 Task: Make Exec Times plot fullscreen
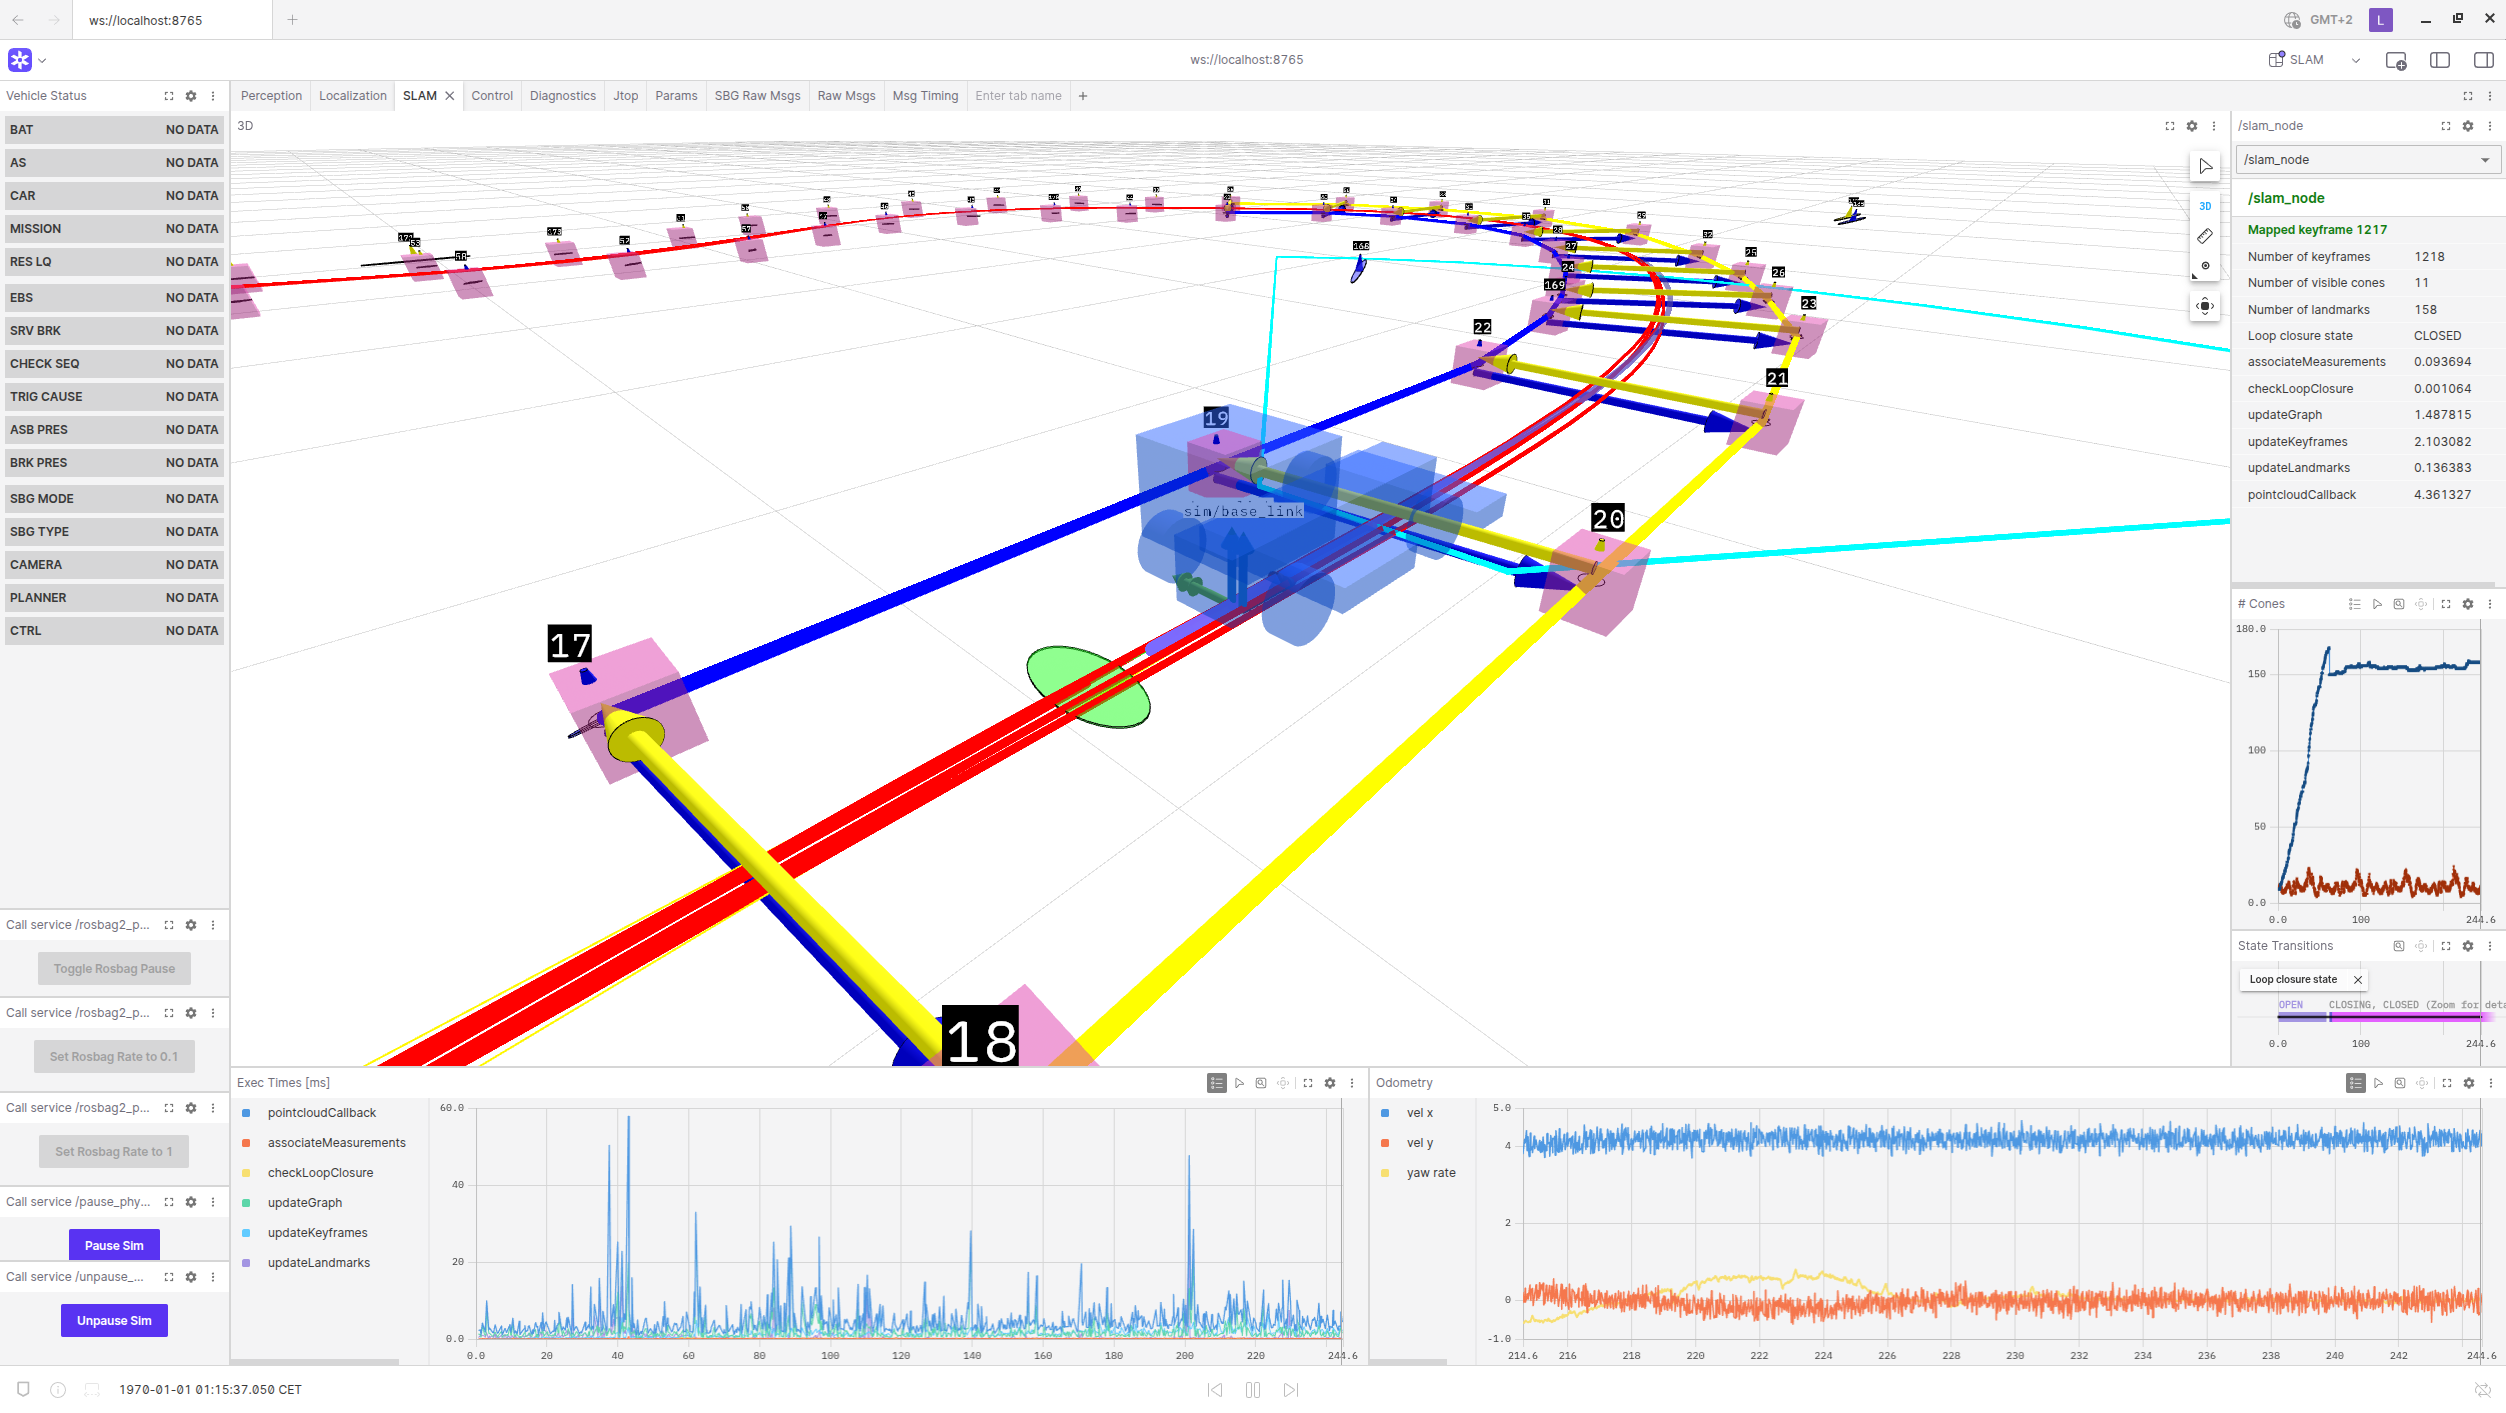coord(1308,1083)
